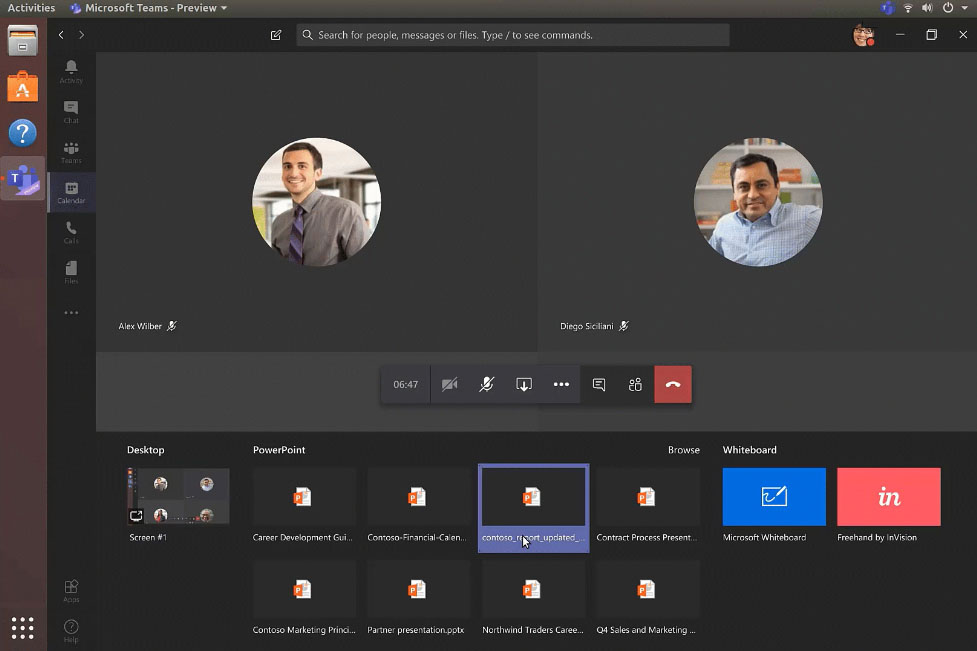977x651 pixels.
Task: Share Contoso Marketing Principles PowerPoint
Action: tap(303, 598)
